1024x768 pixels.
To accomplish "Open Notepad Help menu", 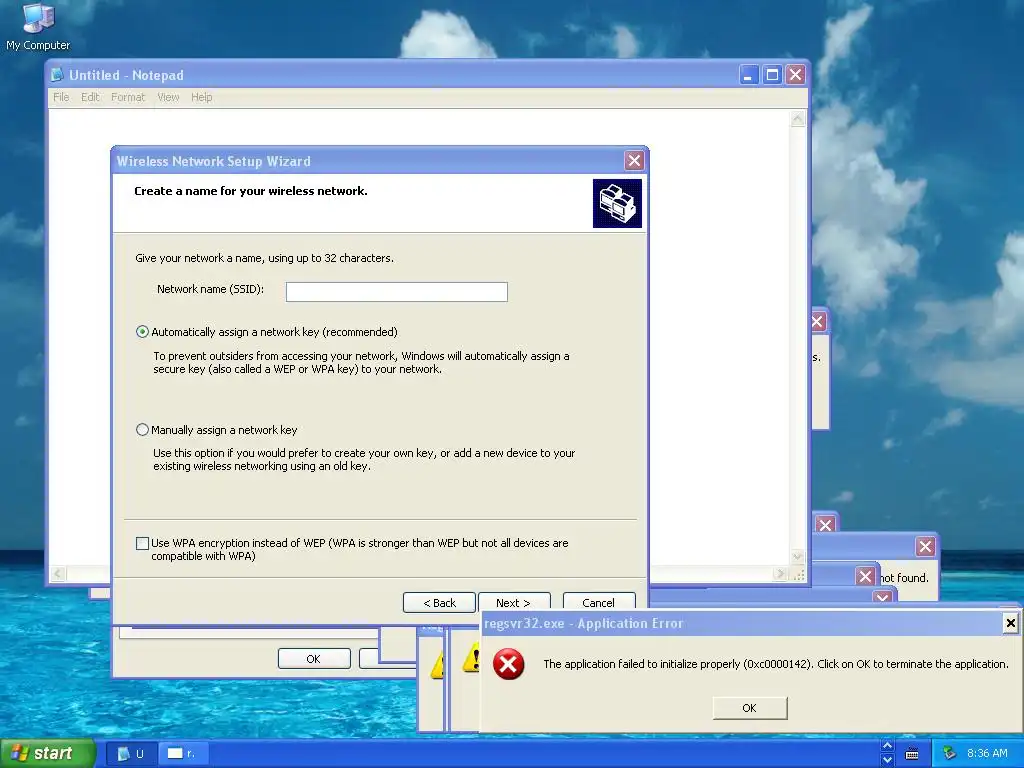I will click(x=202, y=97).
